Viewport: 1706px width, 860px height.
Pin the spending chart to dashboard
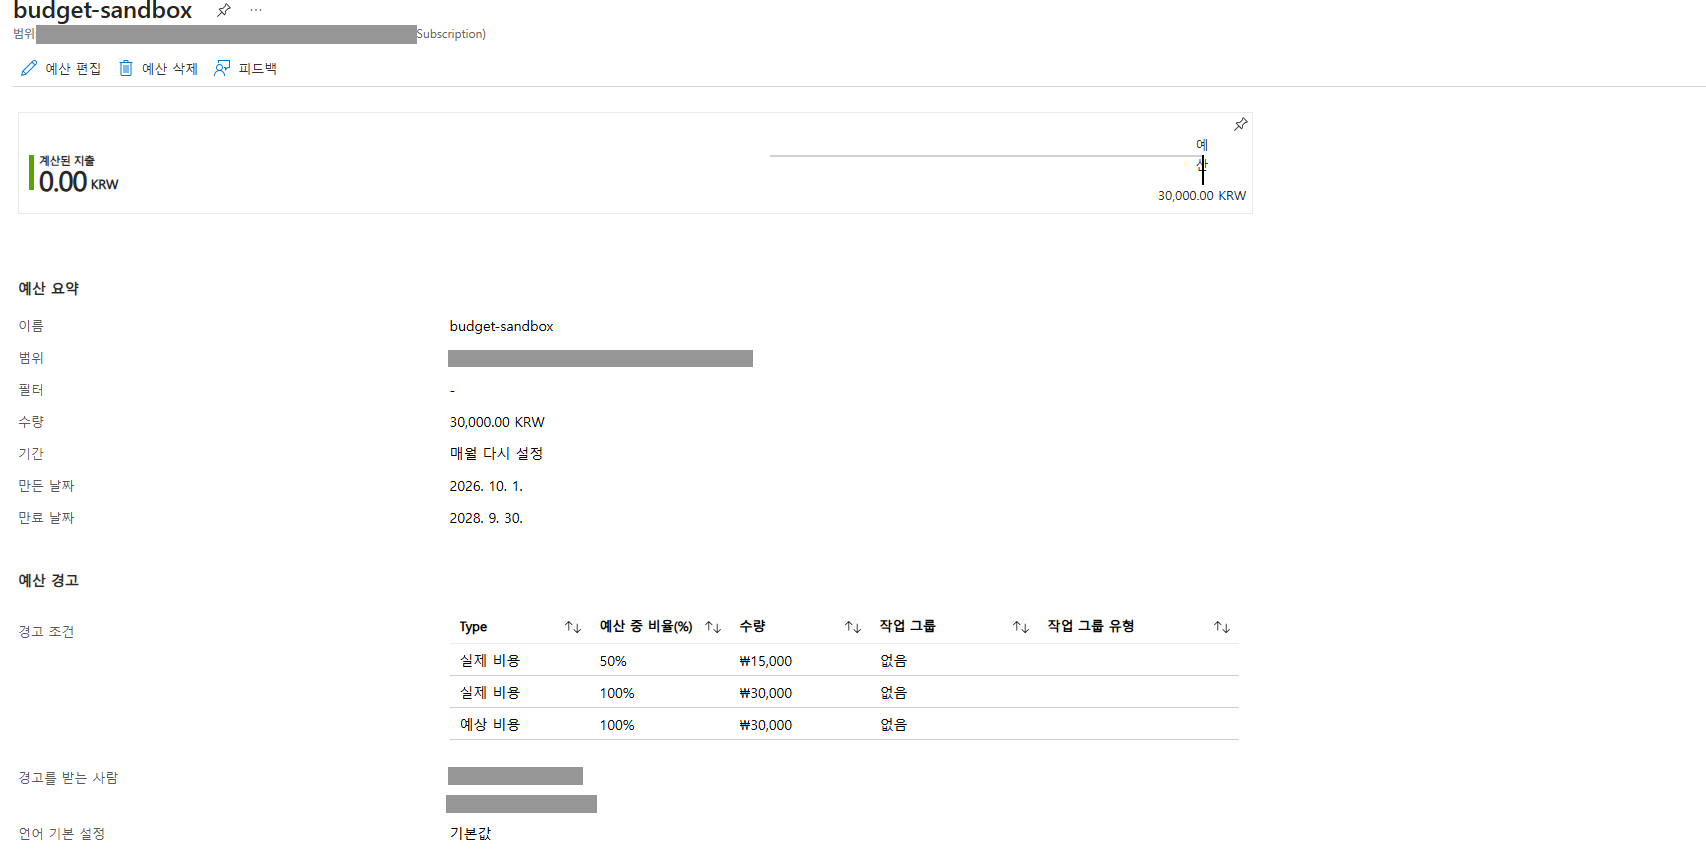point(1240,124)
